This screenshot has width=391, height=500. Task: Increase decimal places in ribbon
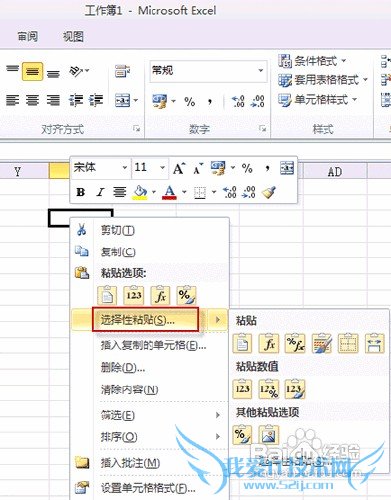click(238, 101)
